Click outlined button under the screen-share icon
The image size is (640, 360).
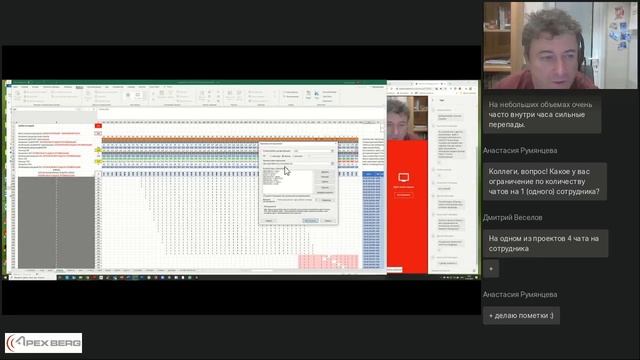pos(404,195)
